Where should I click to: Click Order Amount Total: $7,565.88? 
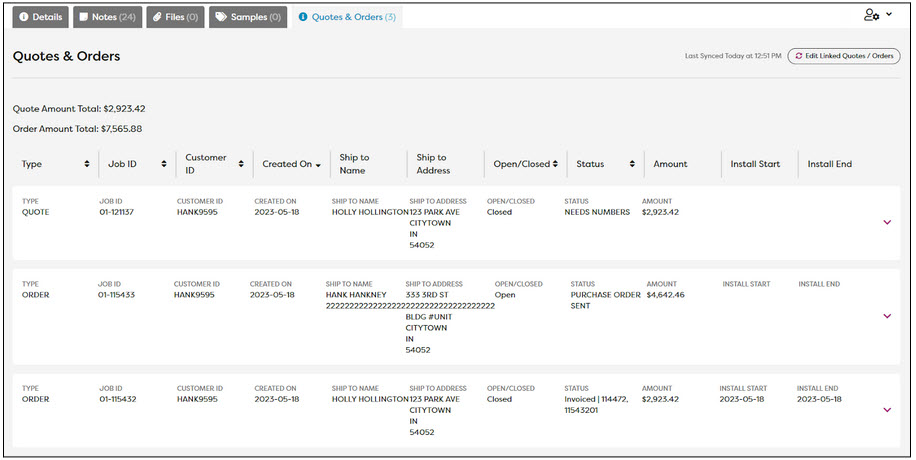coord(77,129)
